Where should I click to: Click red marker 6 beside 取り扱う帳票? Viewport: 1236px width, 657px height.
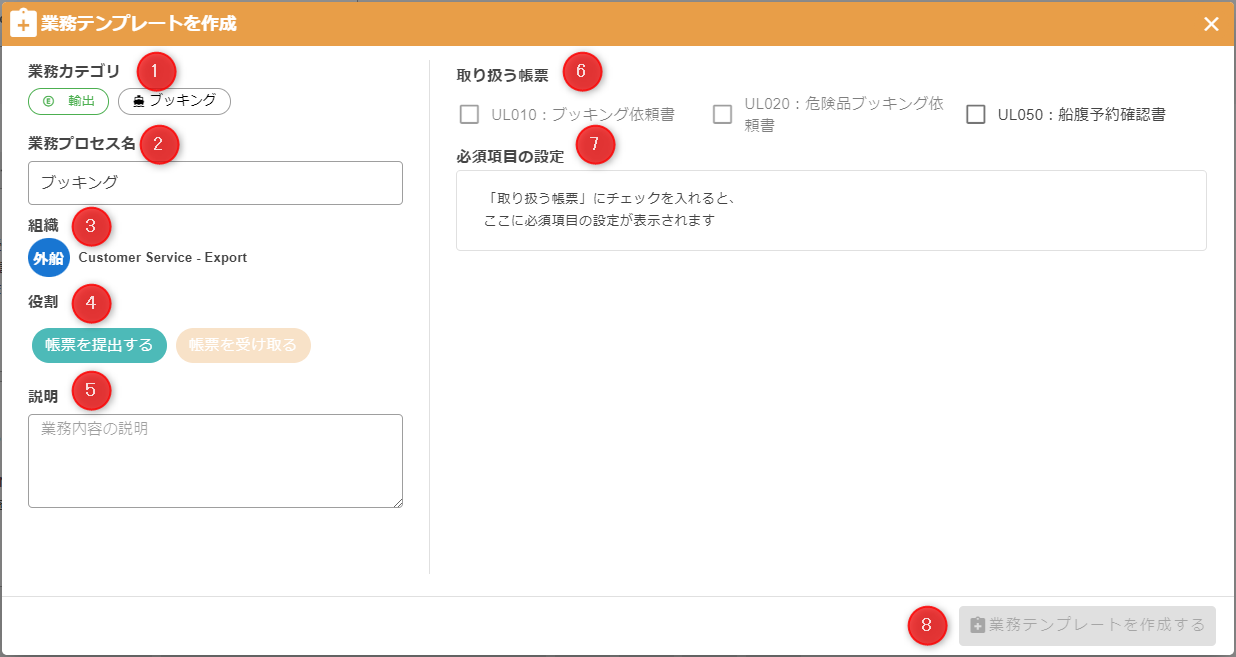click(x=582, y=71)
